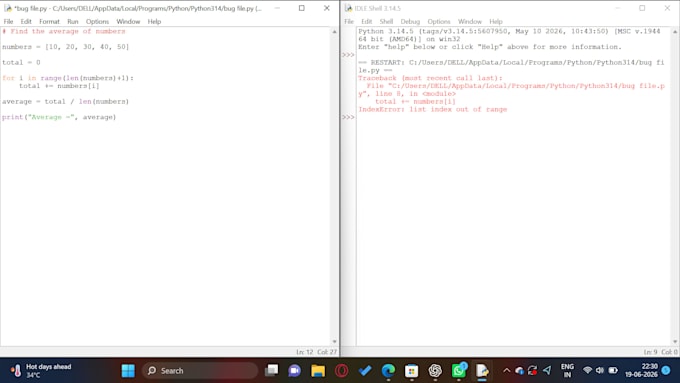Maximize the IDLE Shell window
This screenshot has width=680, height=383.
pos(642,8)
